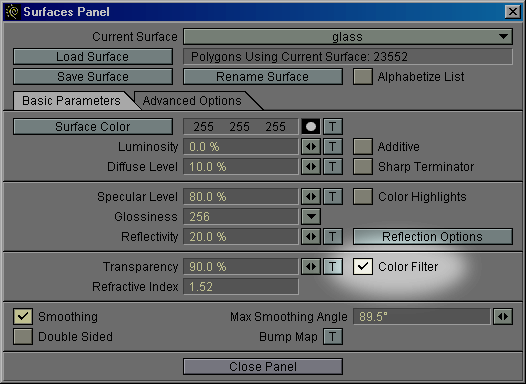
Task: Enable the Color Highlights checkbox
Action: [x=363, y=197]
